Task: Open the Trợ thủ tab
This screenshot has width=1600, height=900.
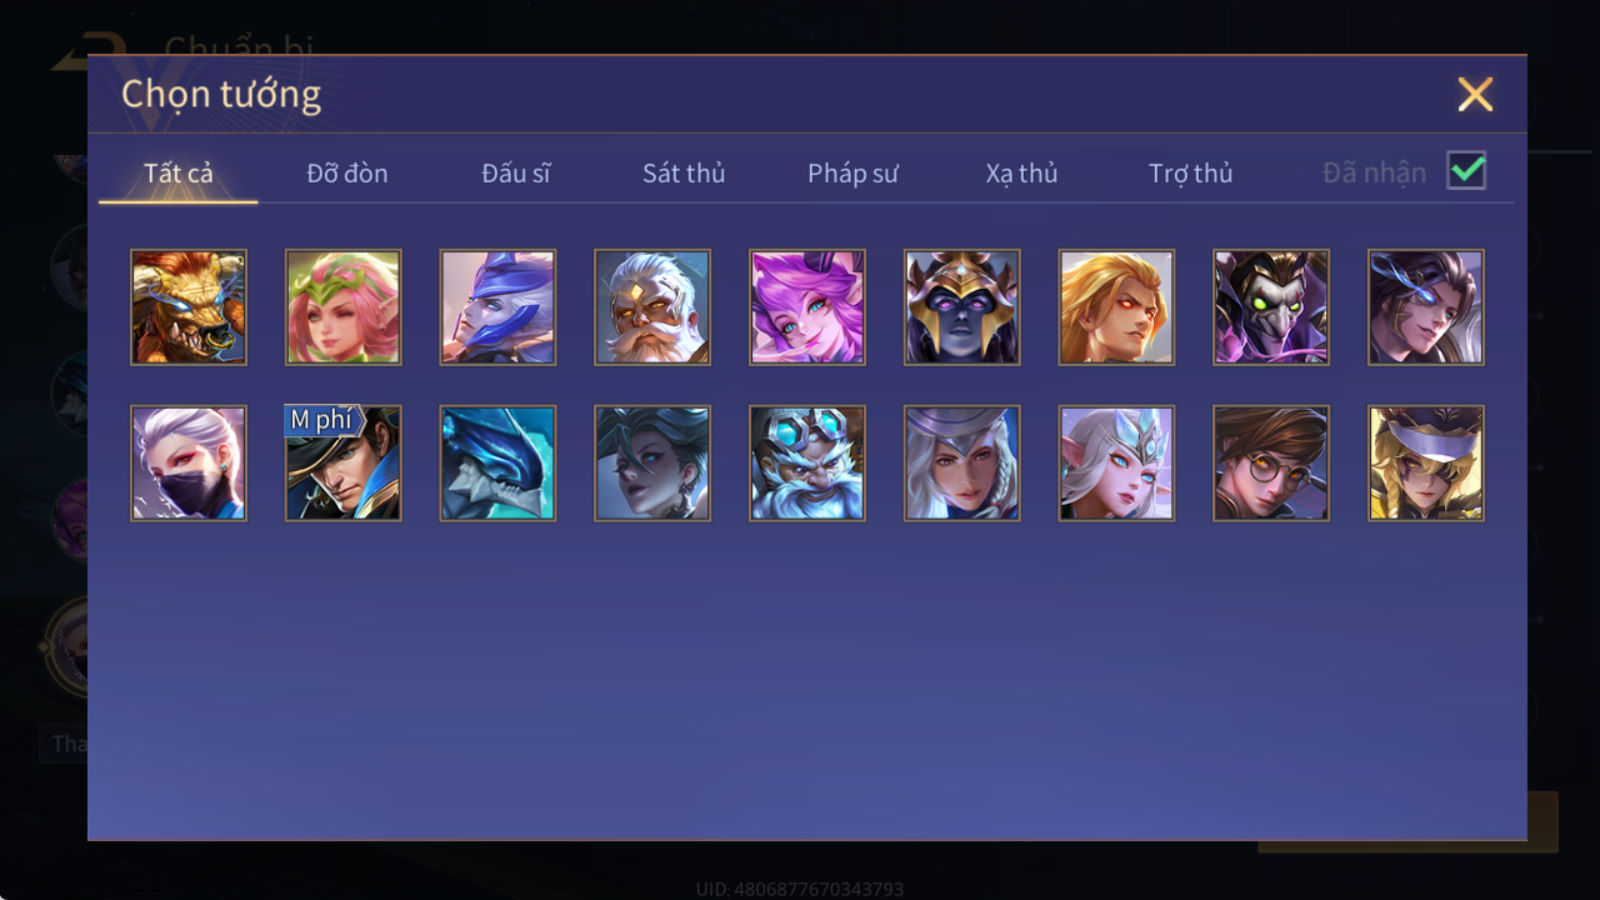Action: coord(1190,173)
